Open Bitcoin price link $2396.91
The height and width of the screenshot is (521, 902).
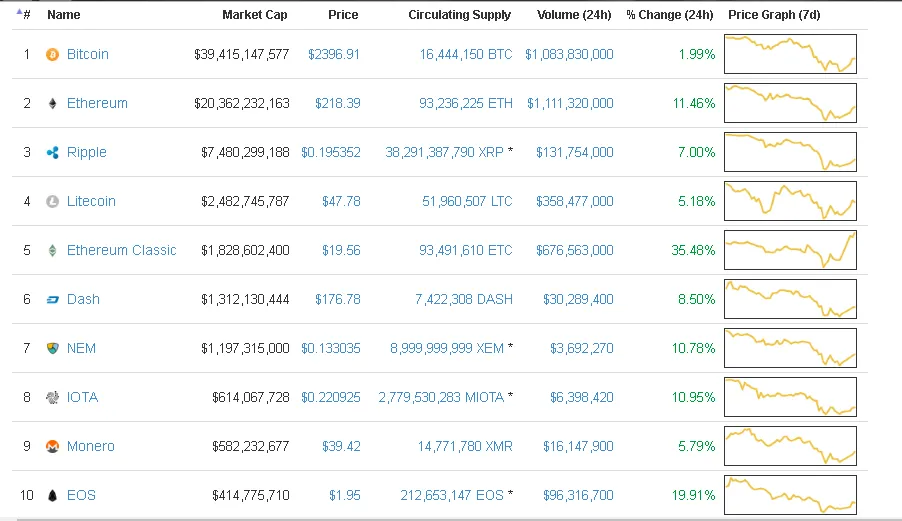click(334, 55)
